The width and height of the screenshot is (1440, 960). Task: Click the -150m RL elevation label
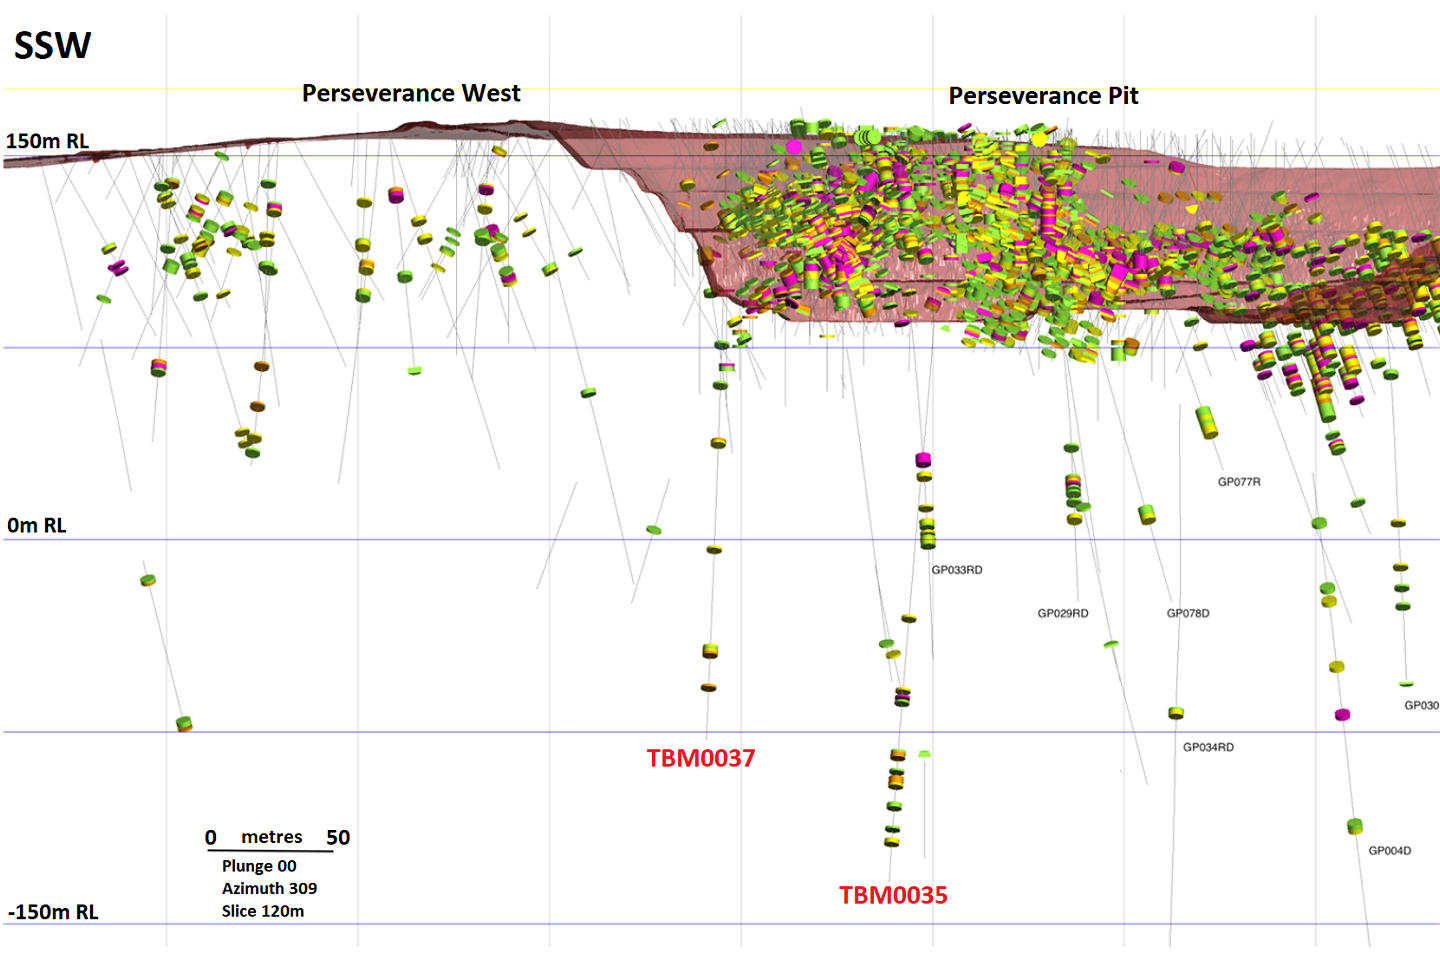(x=53, y=912)
